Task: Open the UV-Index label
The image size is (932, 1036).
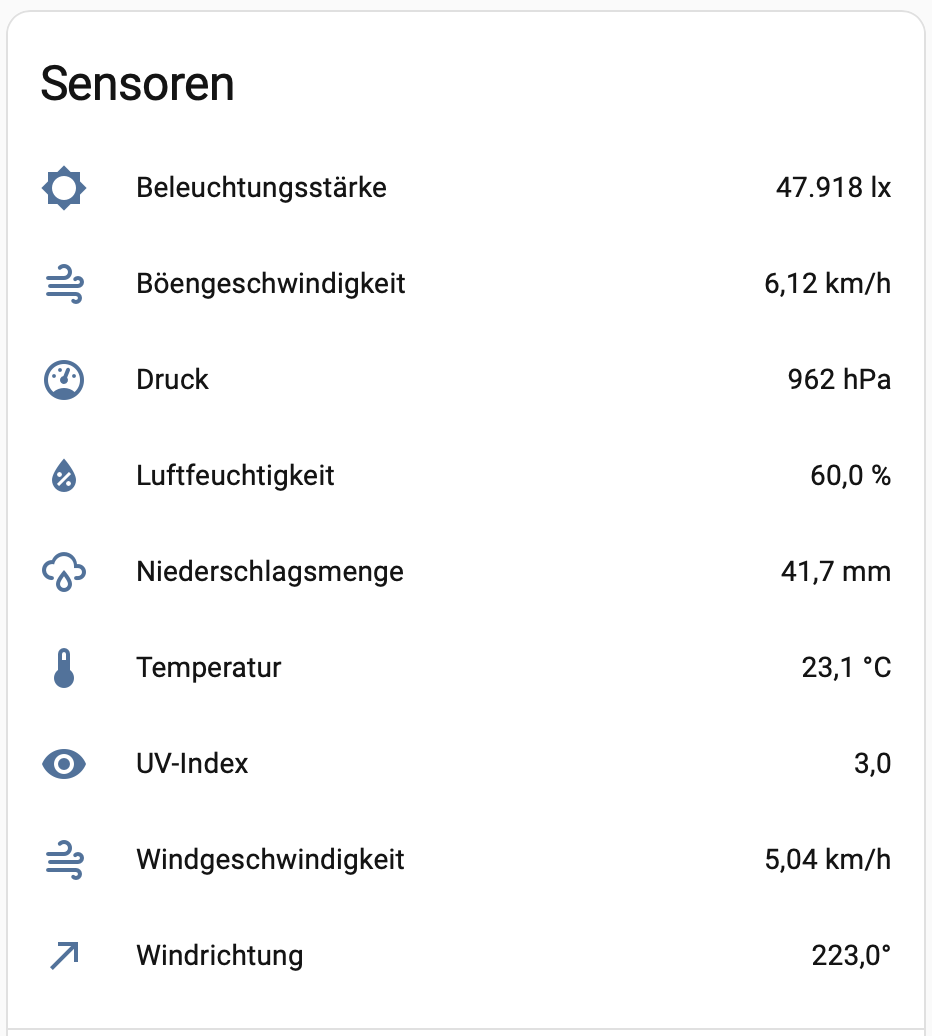Action: (x=192, y=764)
